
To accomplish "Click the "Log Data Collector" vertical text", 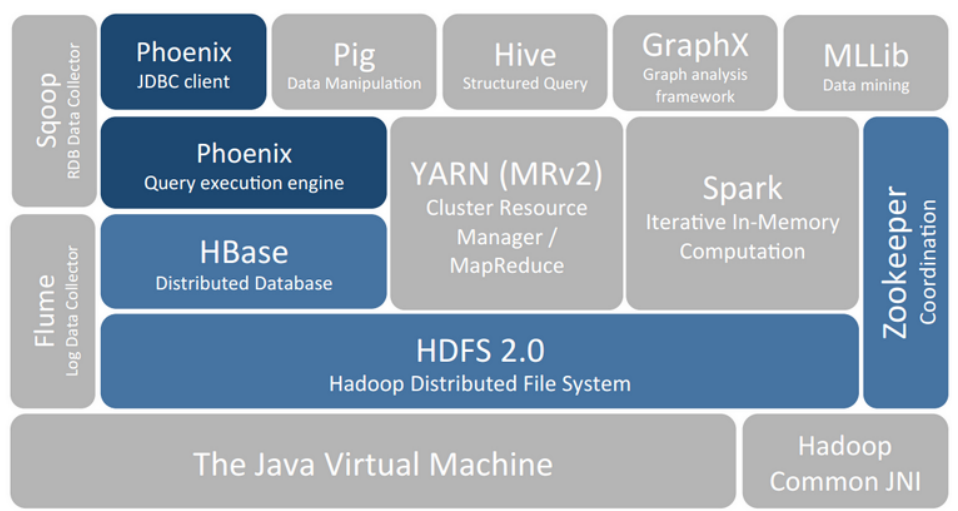I will coord(72,311).
